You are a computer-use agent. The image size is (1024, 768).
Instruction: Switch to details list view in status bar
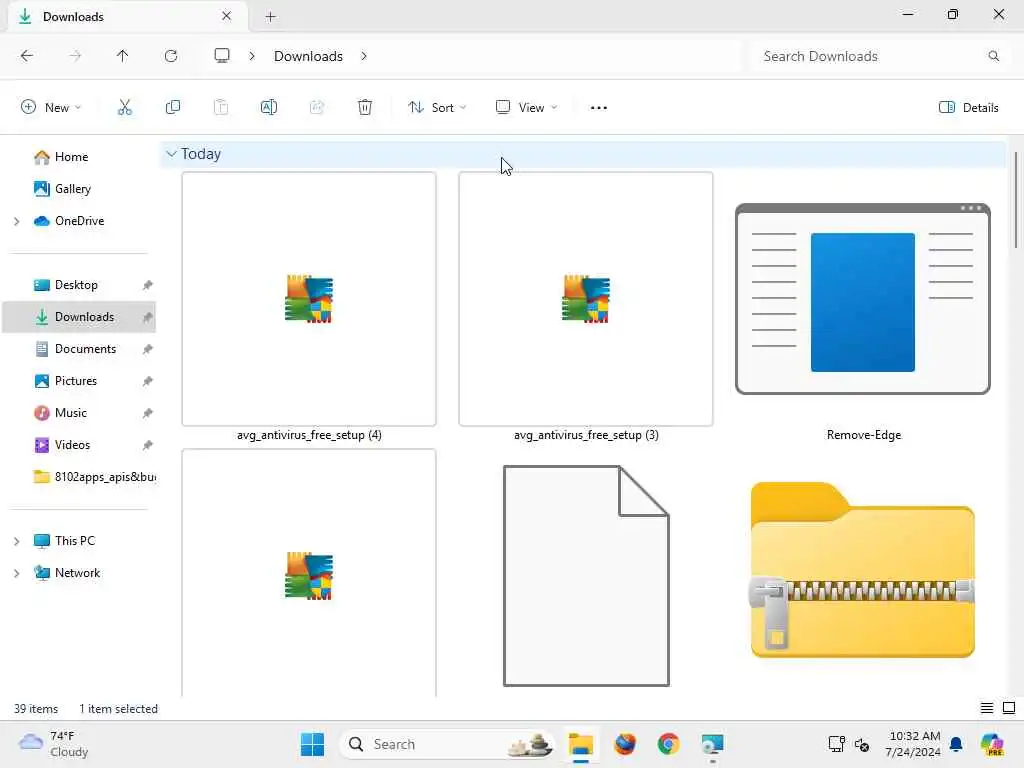click(987, 708)
